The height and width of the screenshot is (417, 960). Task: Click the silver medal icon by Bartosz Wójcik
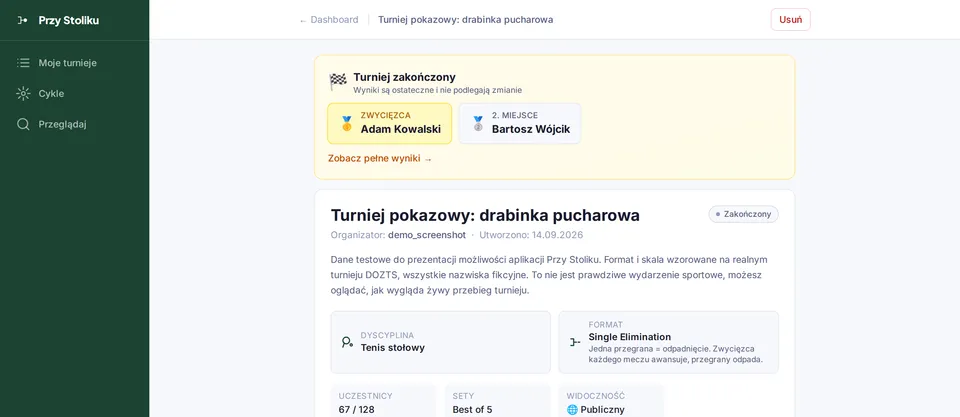tap(478, 124)
